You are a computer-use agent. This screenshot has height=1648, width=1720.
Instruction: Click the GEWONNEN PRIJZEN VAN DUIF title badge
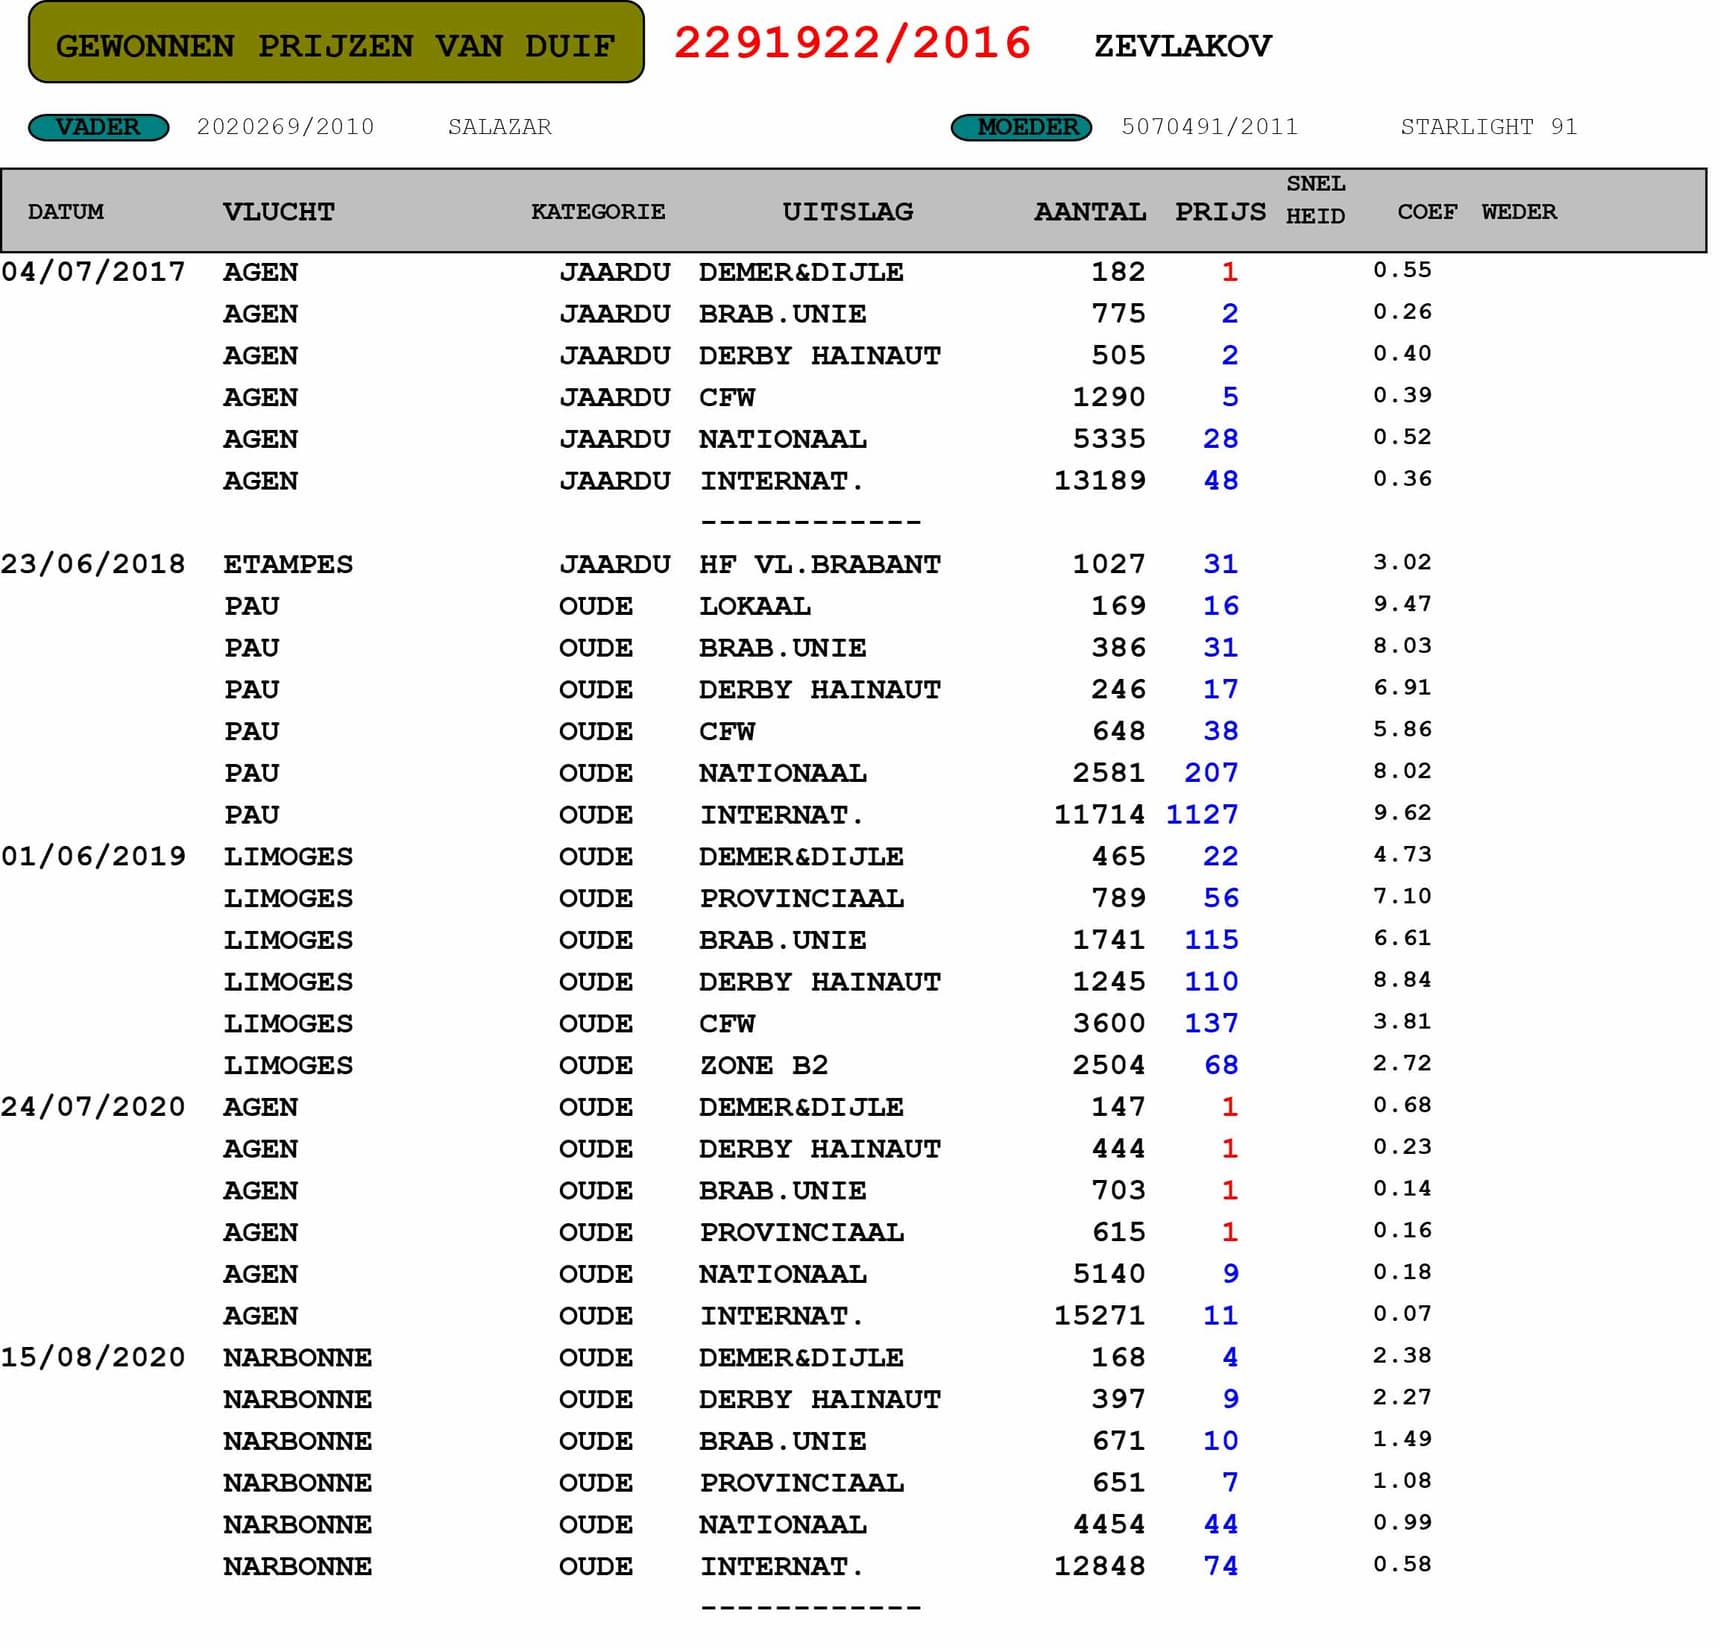[x=336, y=43]
